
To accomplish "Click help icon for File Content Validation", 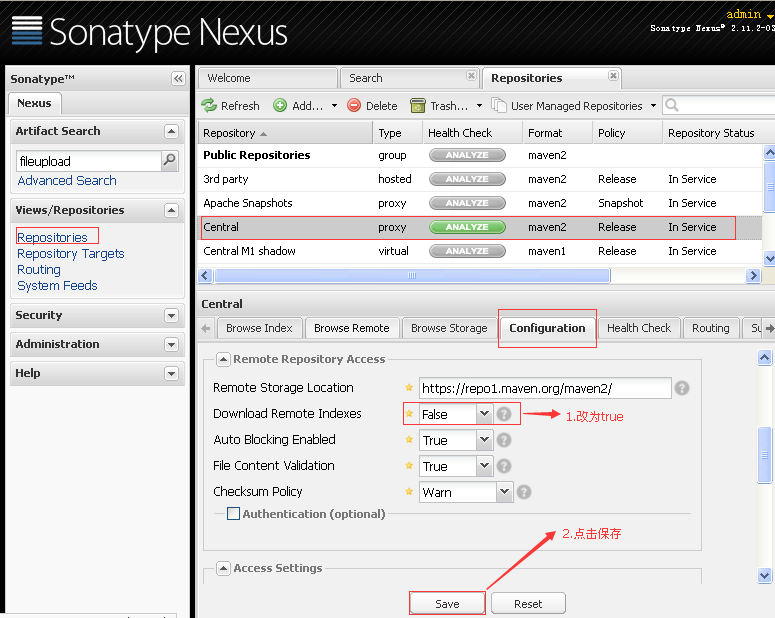I will (x=504, y=466).
